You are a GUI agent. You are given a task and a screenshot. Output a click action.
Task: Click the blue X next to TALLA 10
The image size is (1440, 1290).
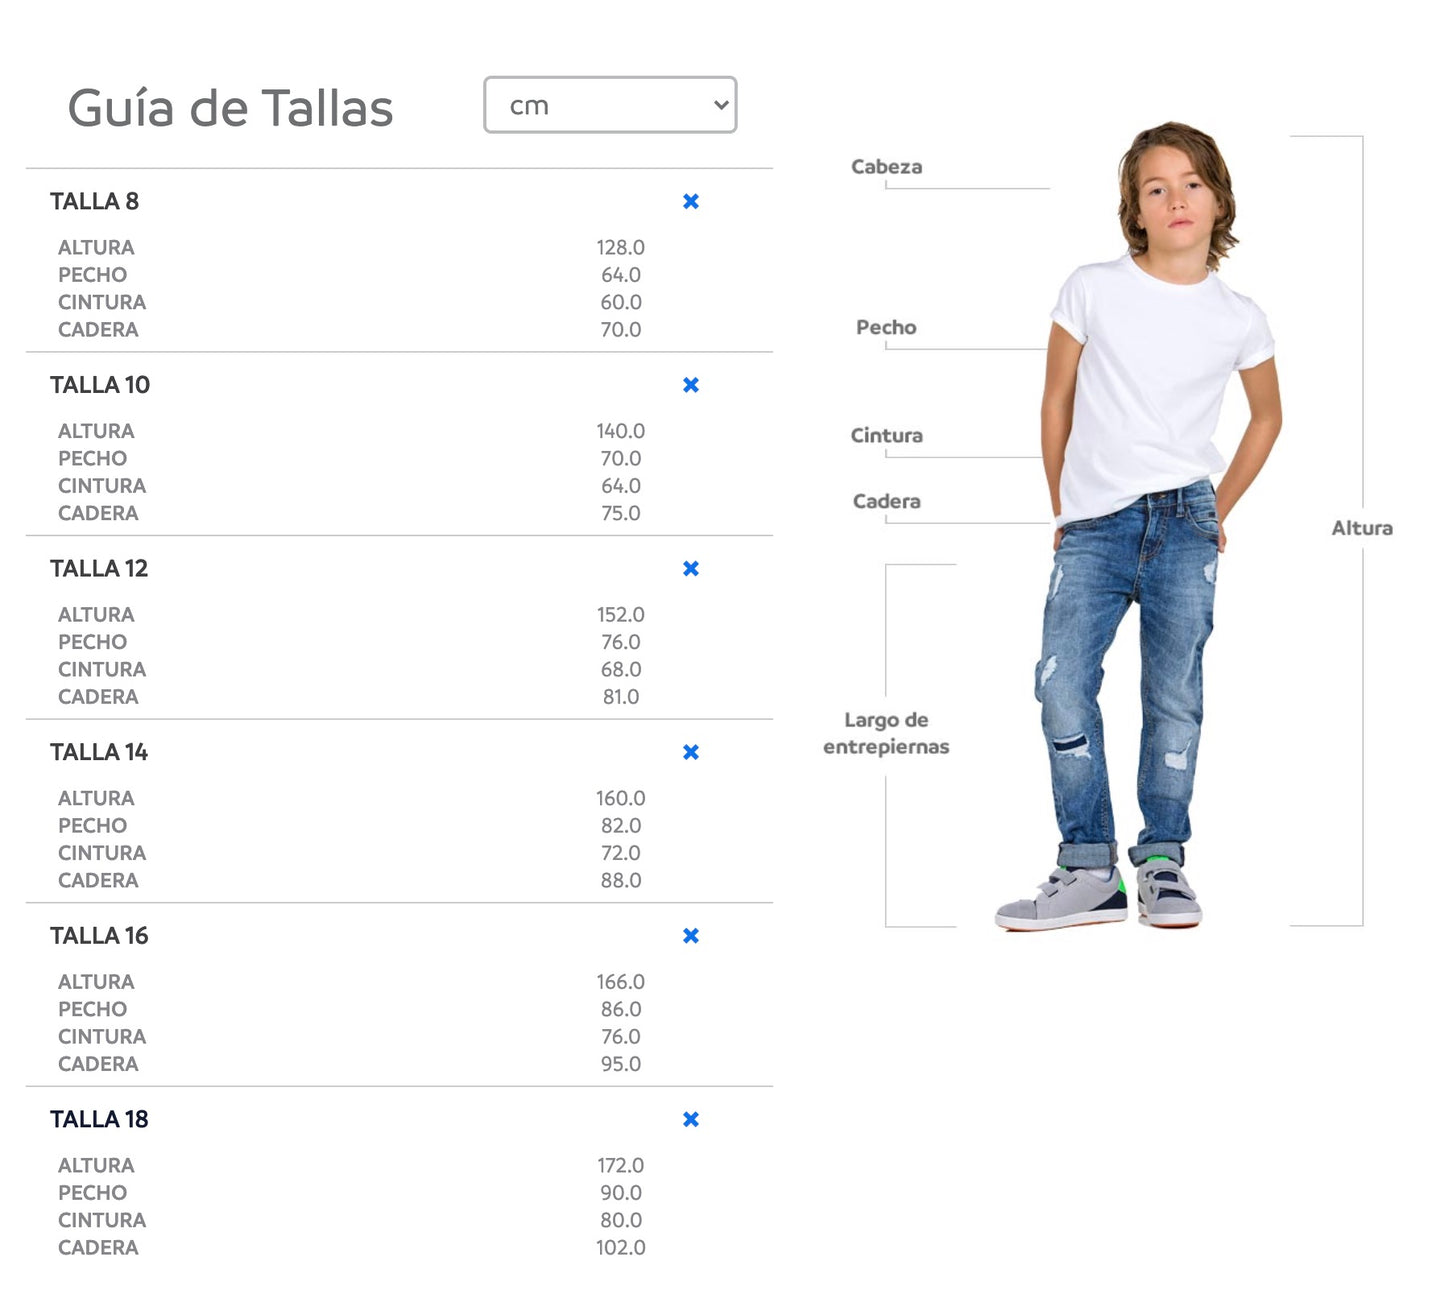(690, 385)
